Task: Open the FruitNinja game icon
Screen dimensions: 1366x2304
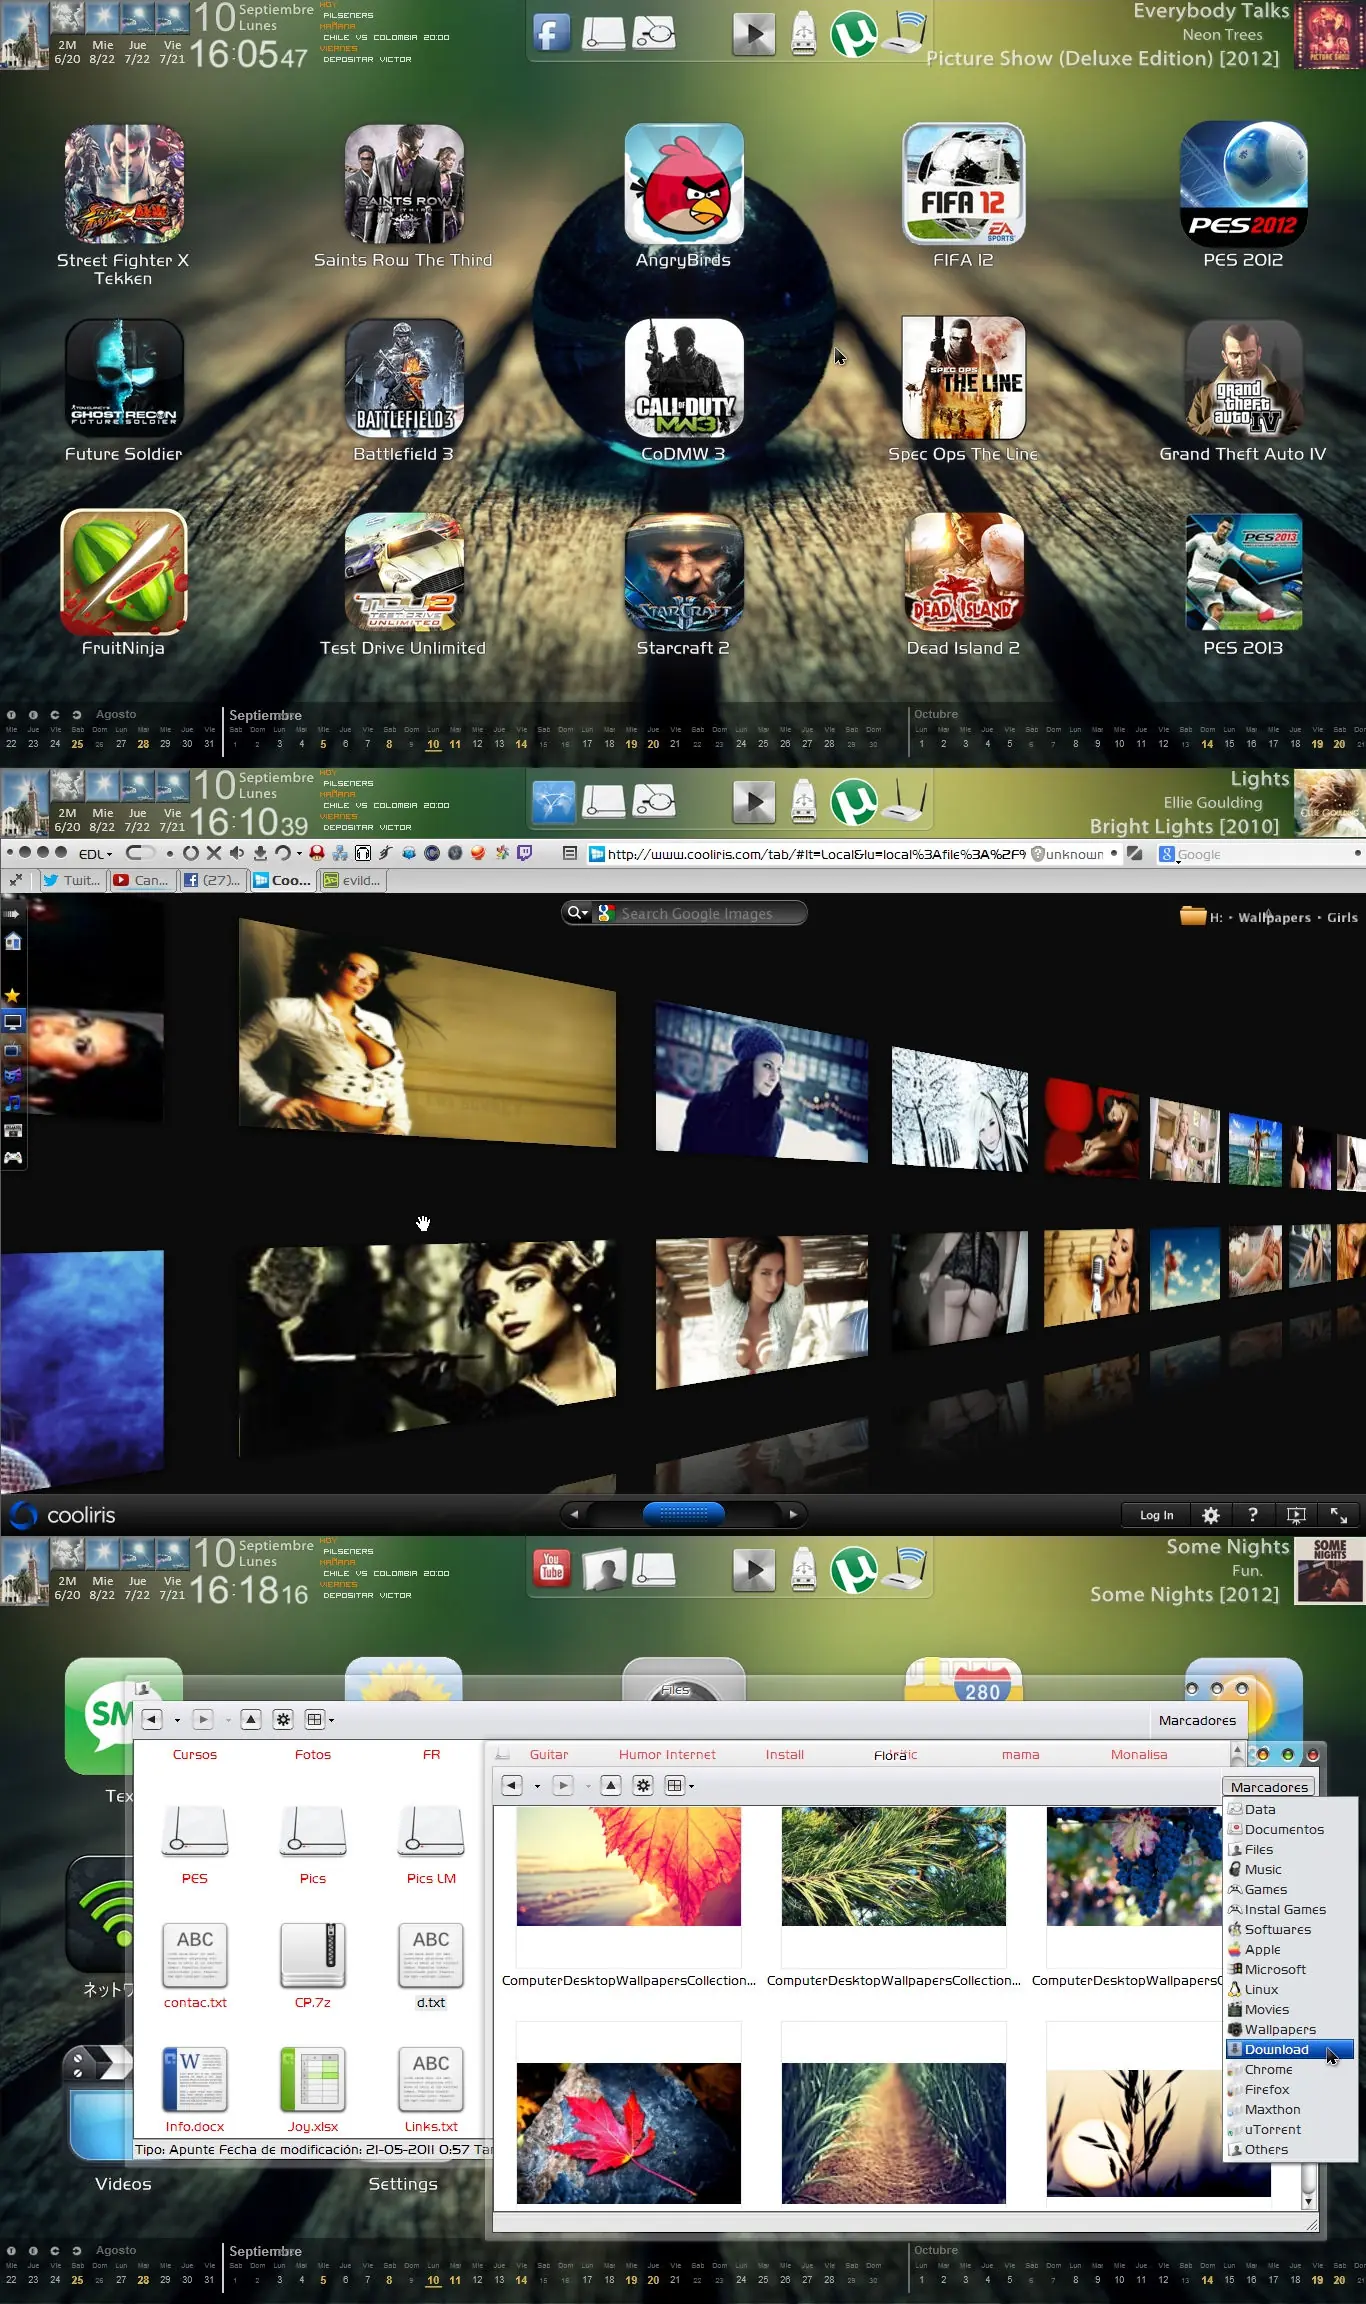Action: [124, 571]
